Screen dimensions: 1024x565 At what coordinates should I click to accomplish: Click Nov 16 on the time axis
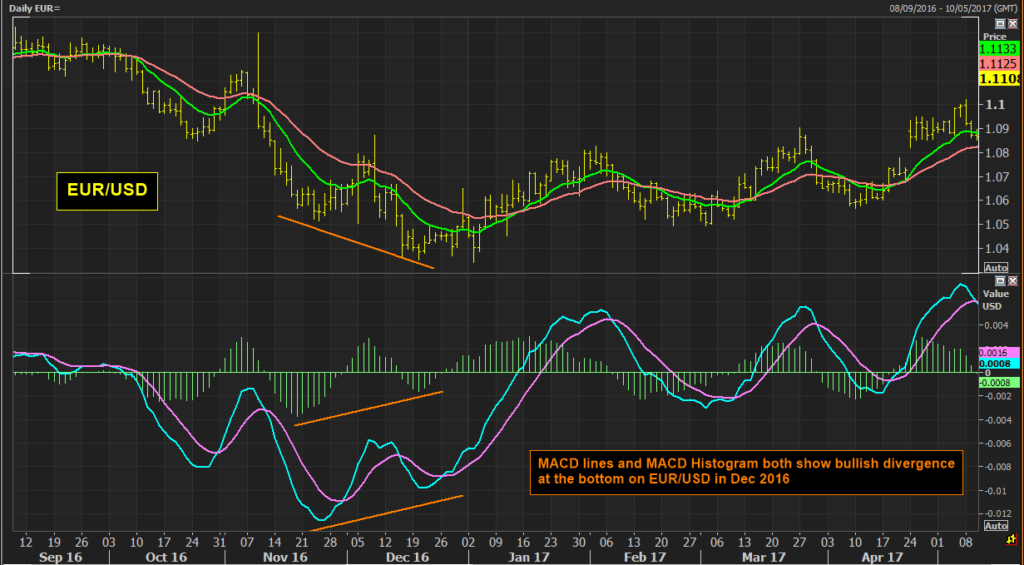click(287, 557)
